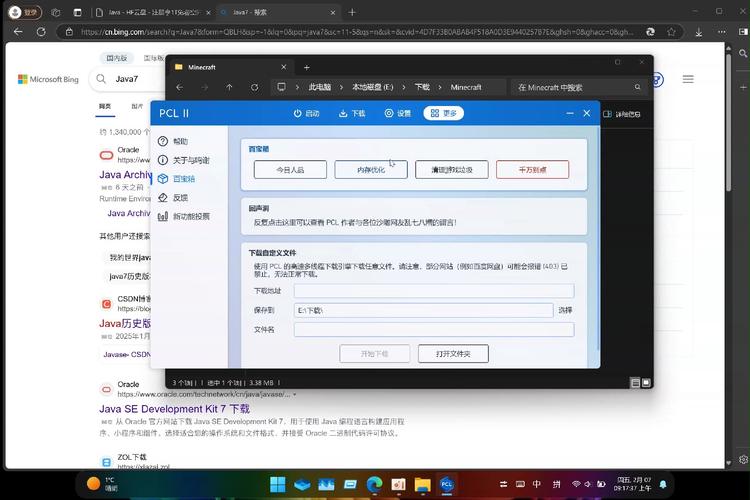Click the Explorer up-directory arrow
750x500 pixels.
click(x=229, y=87)
